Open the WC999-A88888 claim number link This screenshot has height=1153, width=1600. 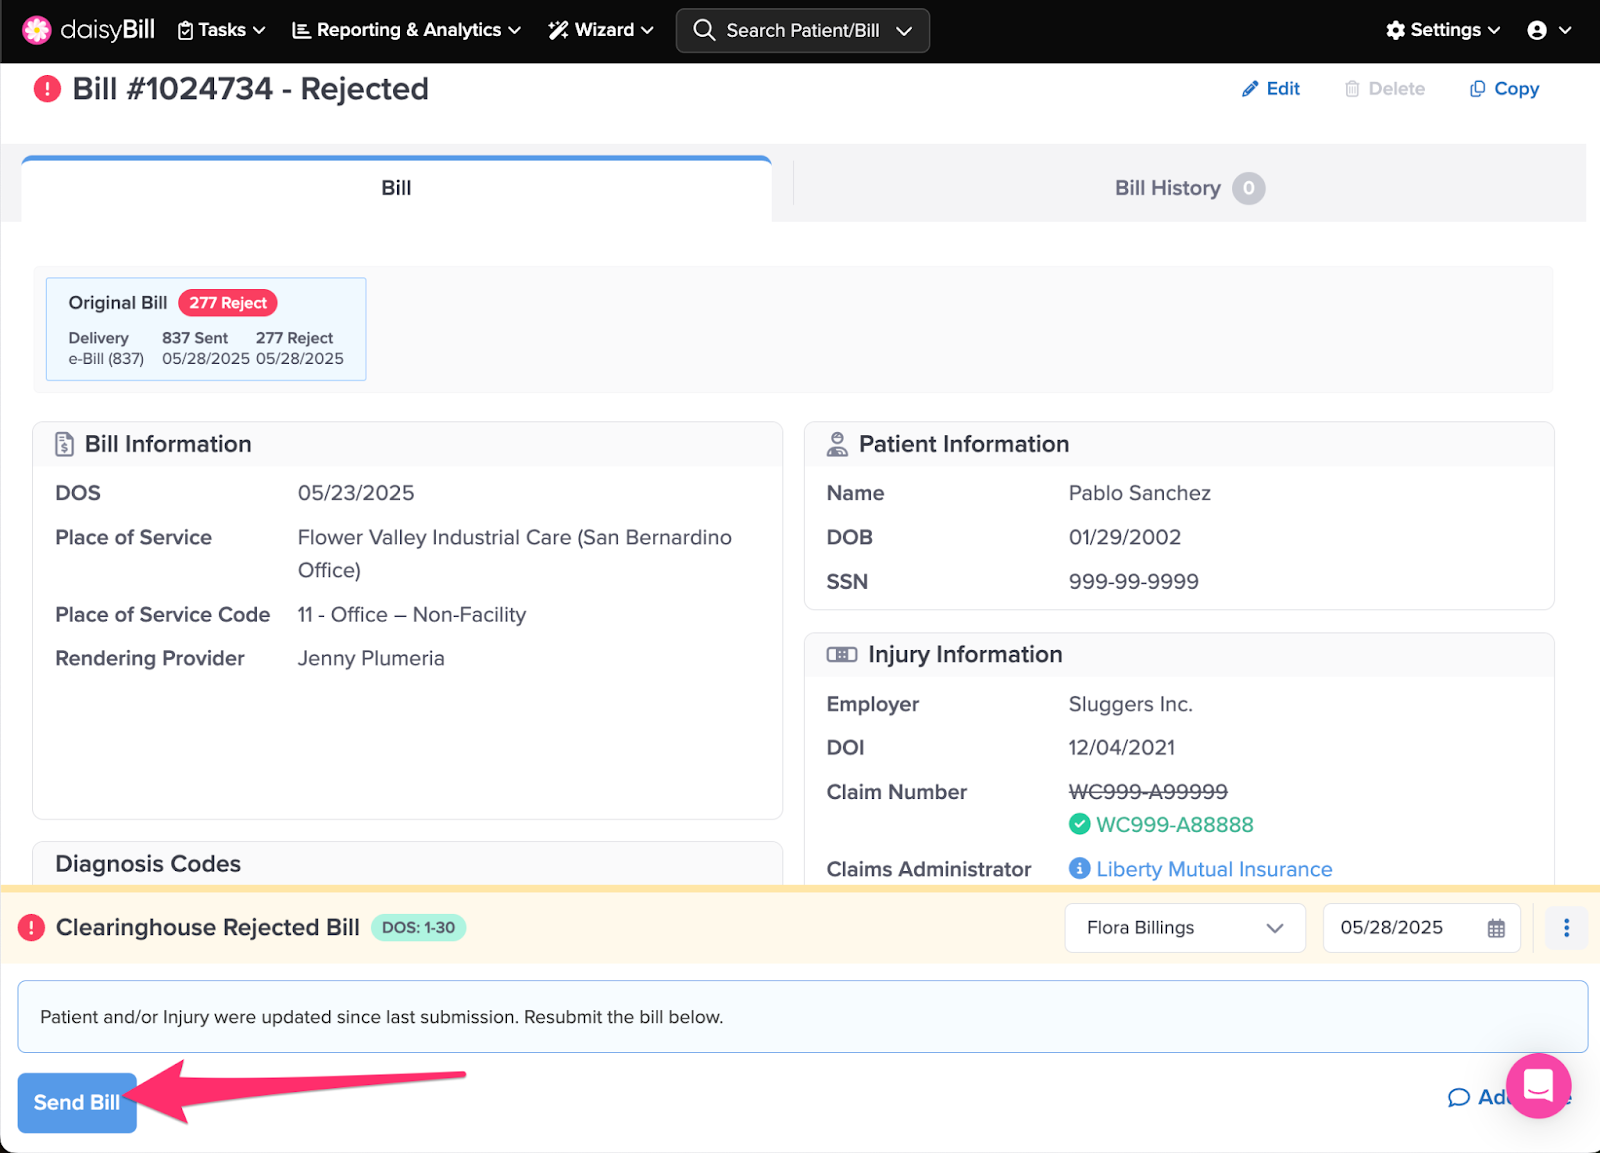click(1174, 825)
